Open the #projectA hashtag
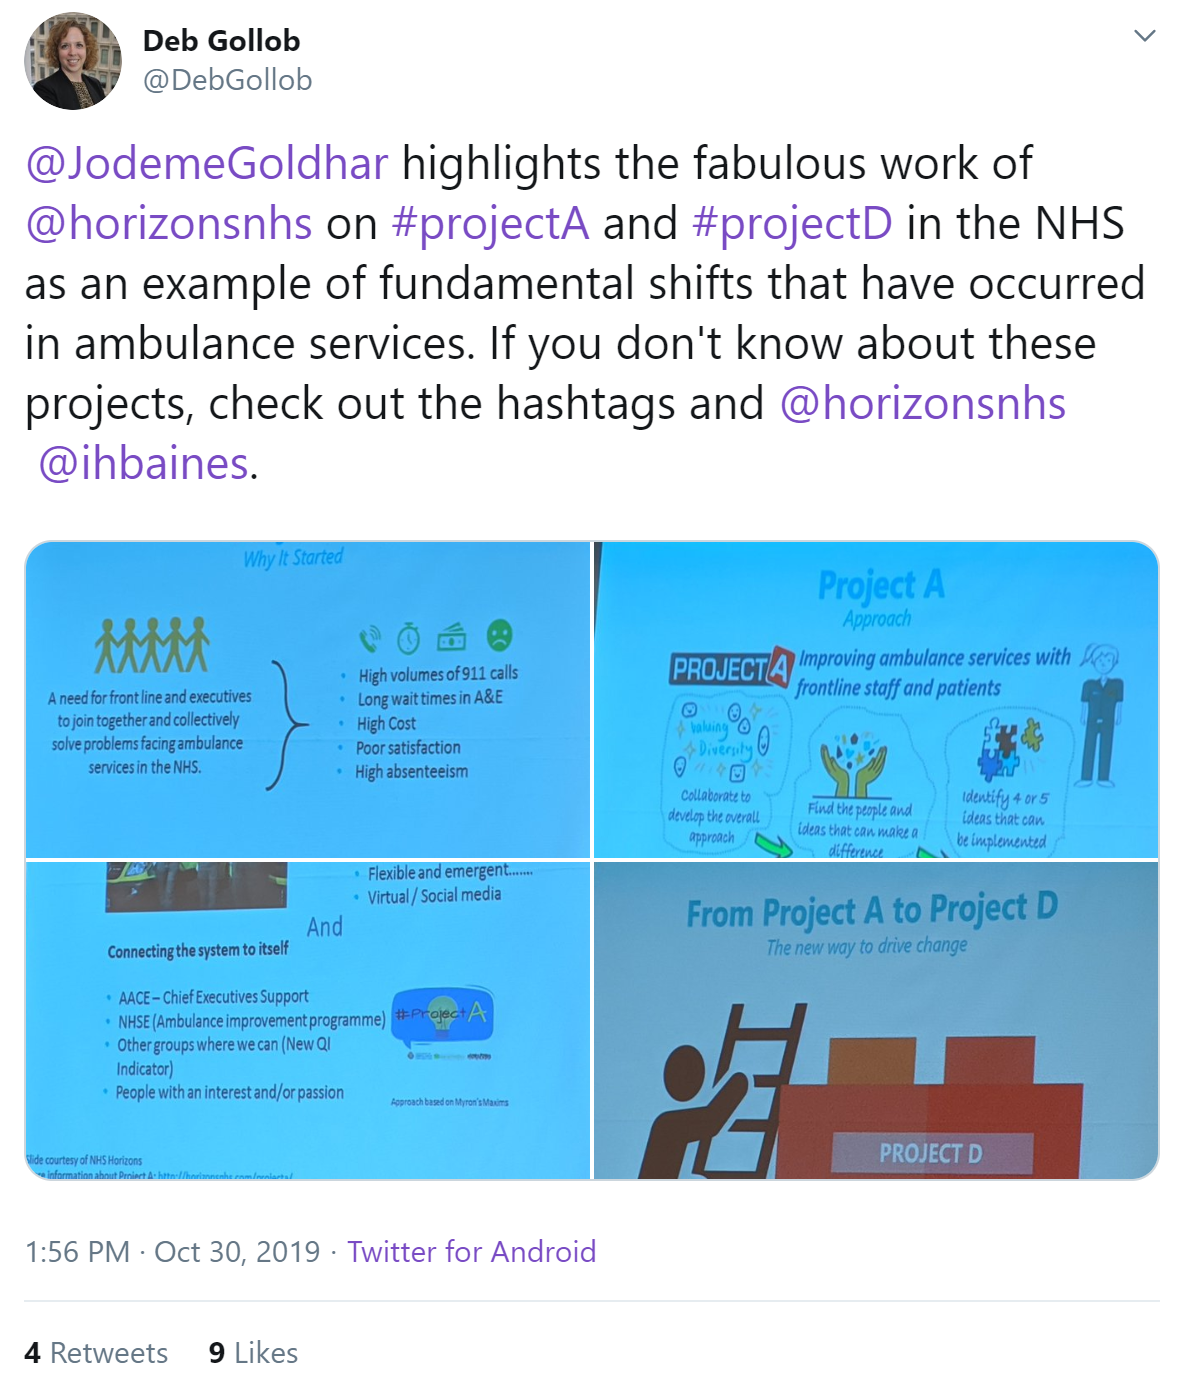The width and height of the screenshot is (1188, 1387). click(x=490, y=224)
